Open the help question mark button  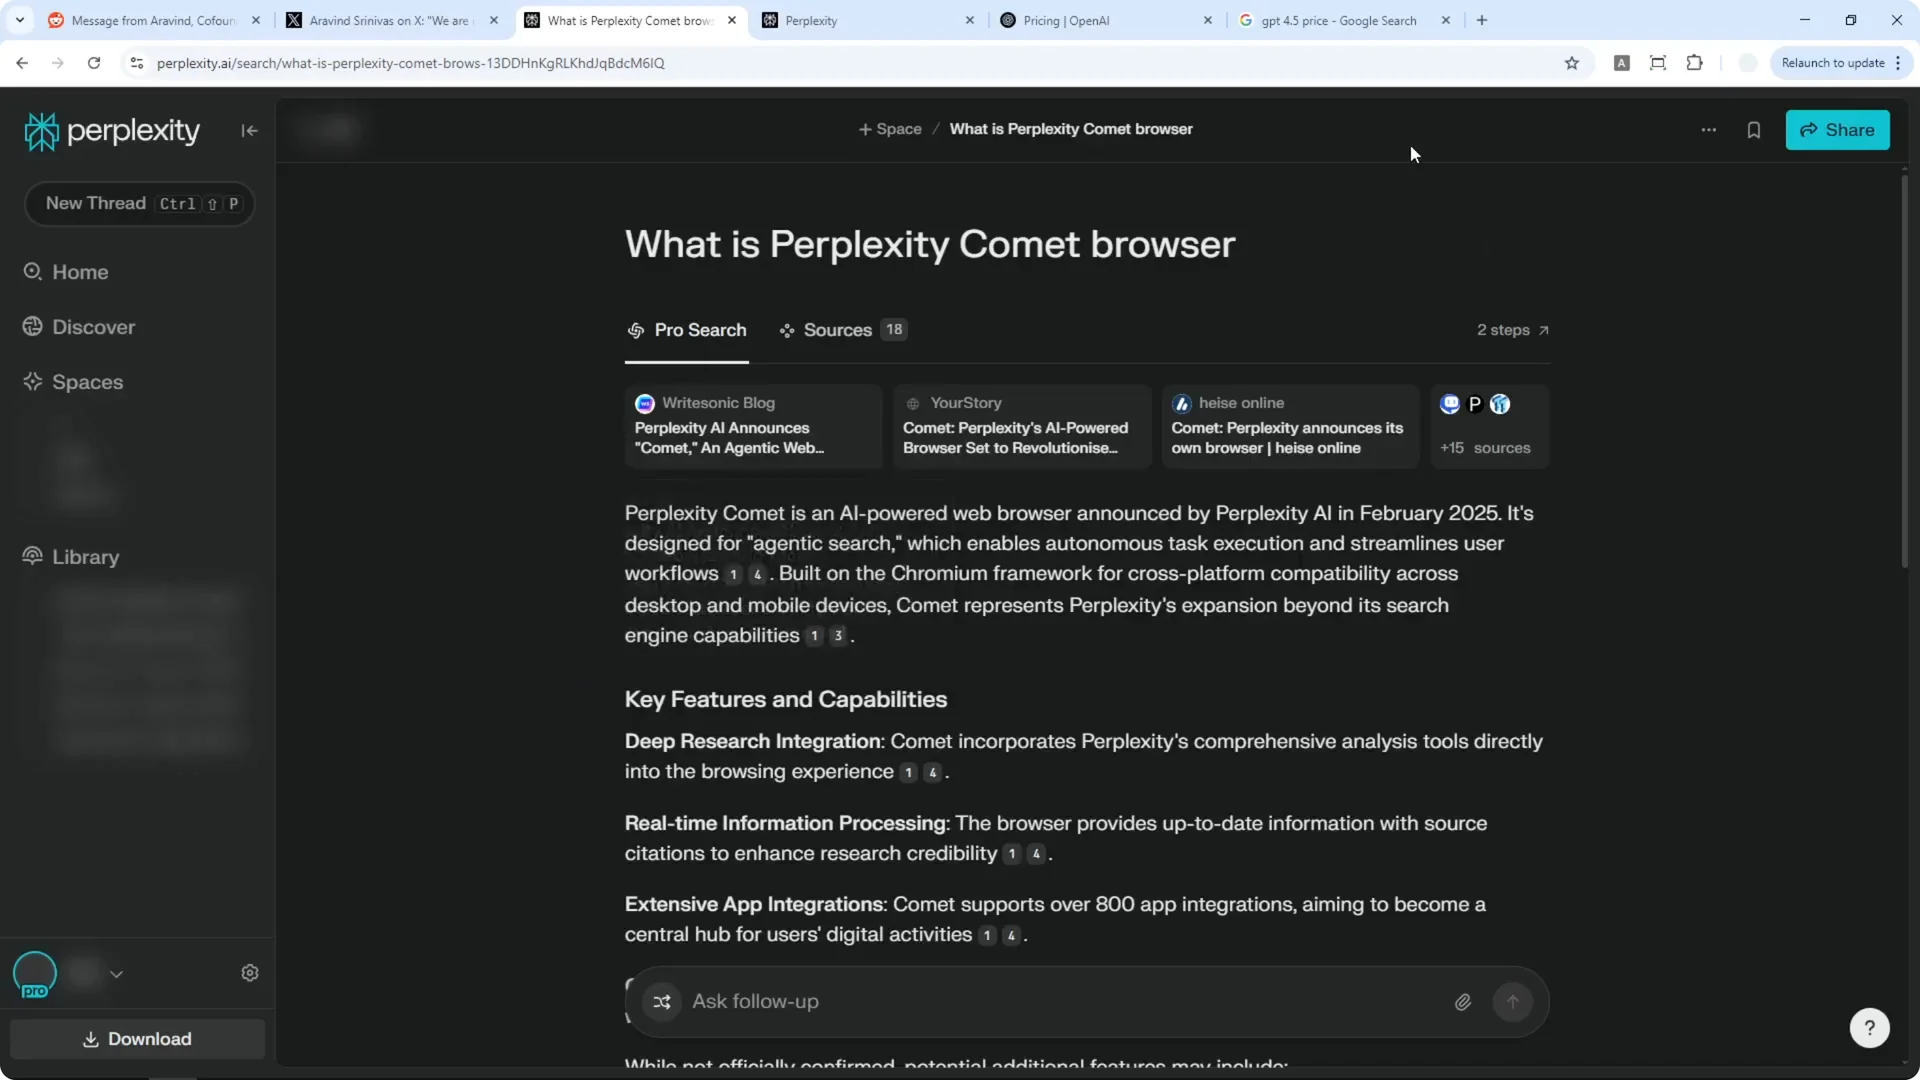1870,1027
